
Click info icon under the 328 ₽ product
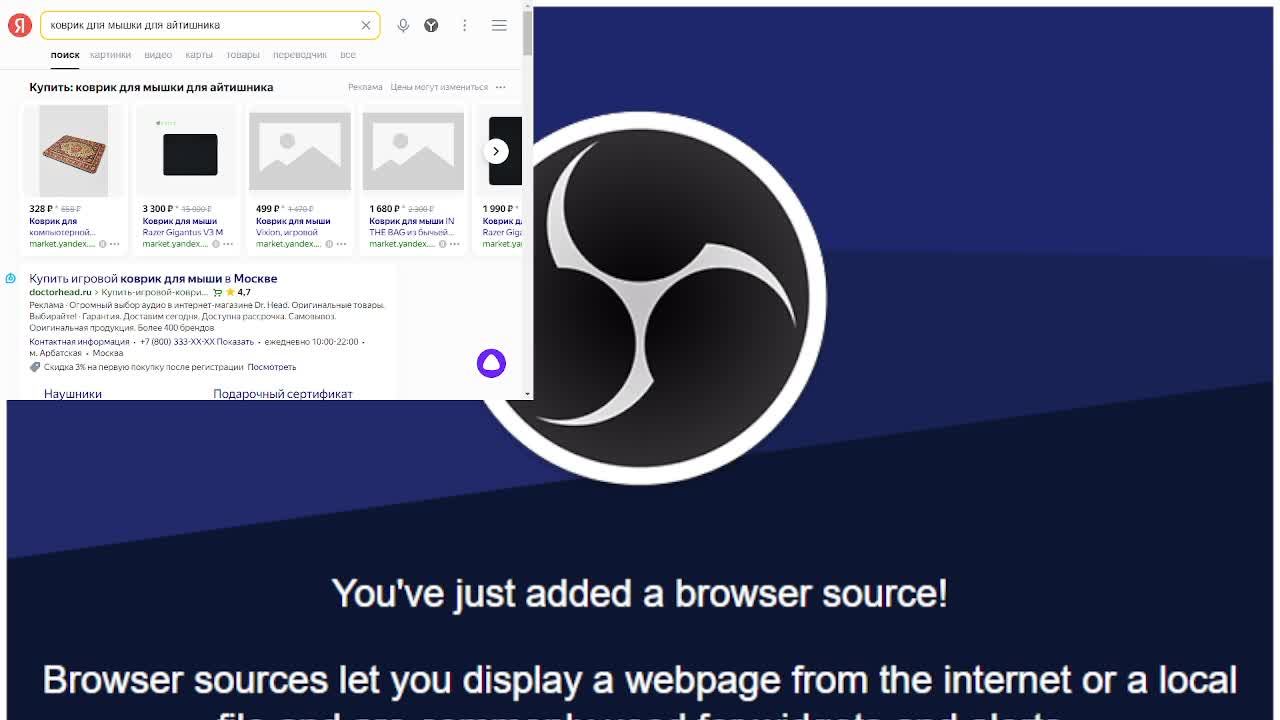102,244
